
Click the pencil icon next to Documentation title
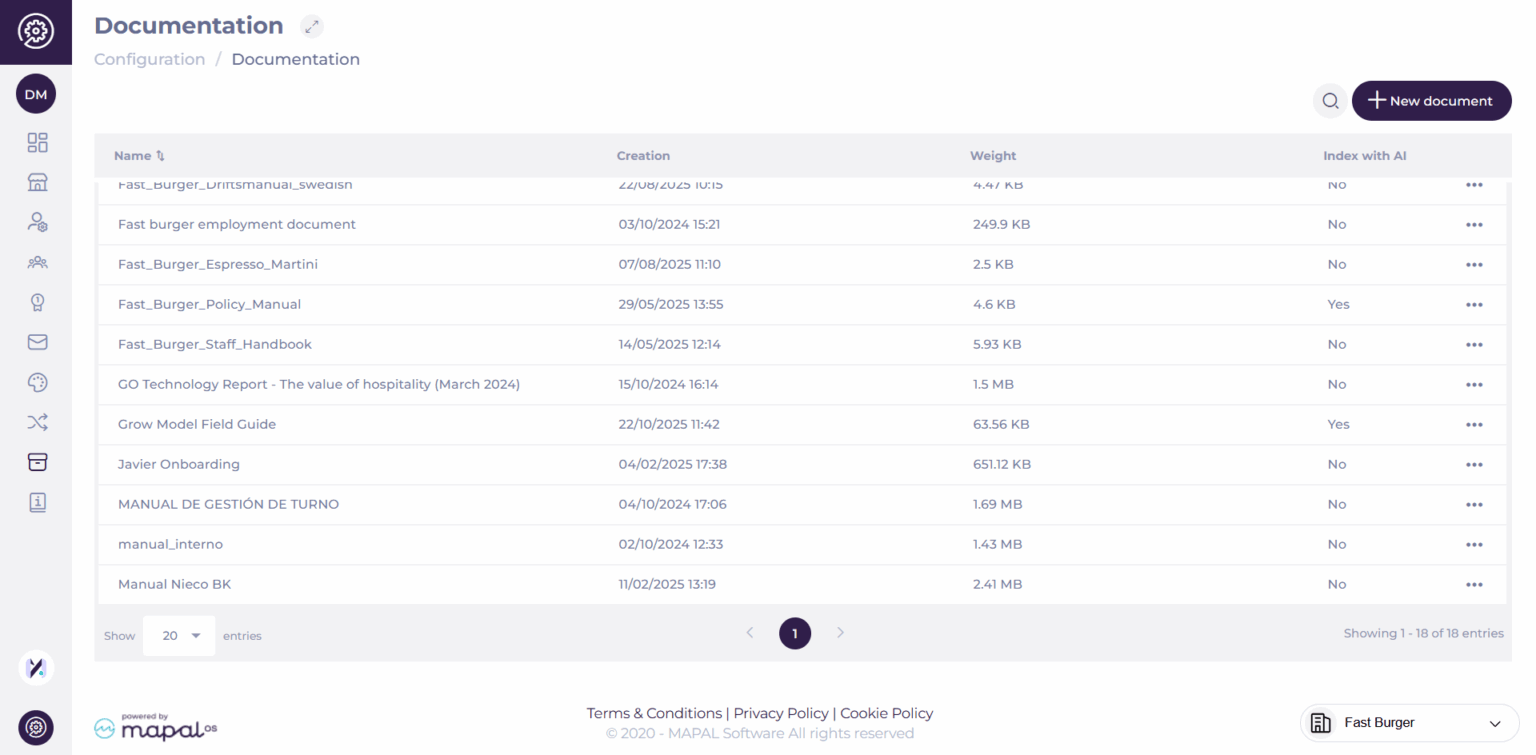[311, 26]
